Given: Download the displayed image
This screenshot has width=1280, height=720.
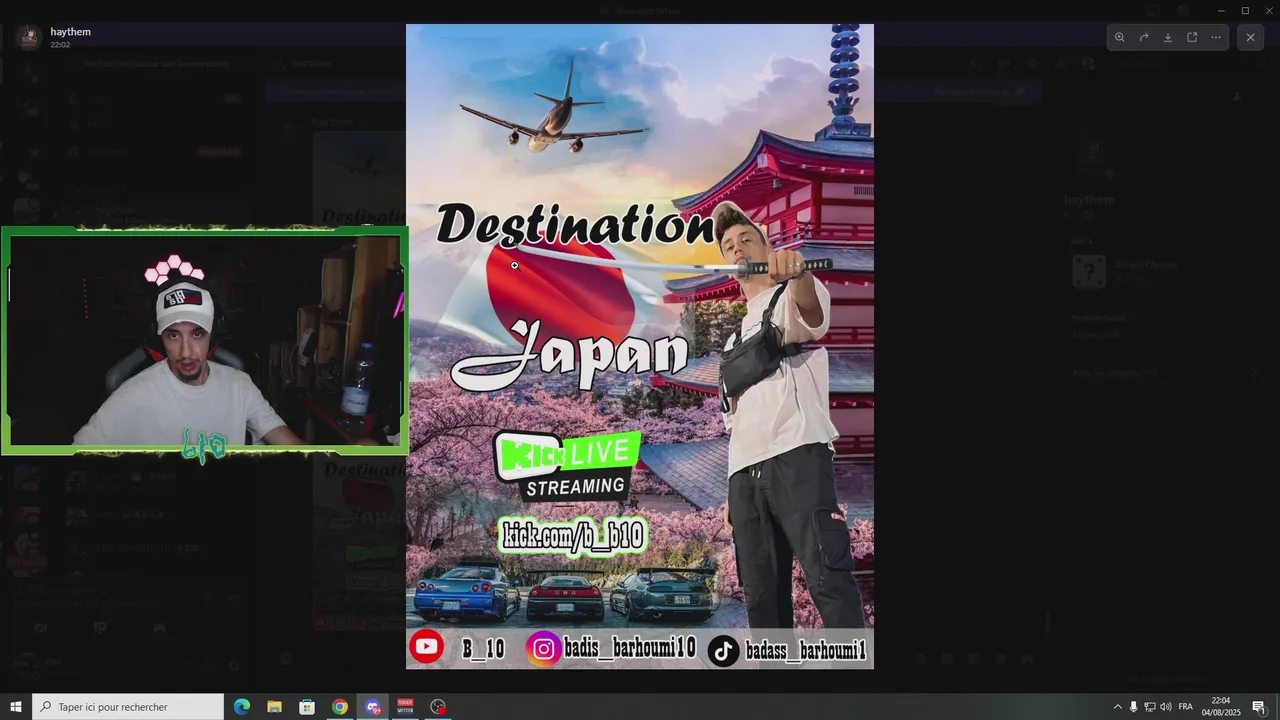Looking at the screenshot, I should click(x=1168, y=37).
